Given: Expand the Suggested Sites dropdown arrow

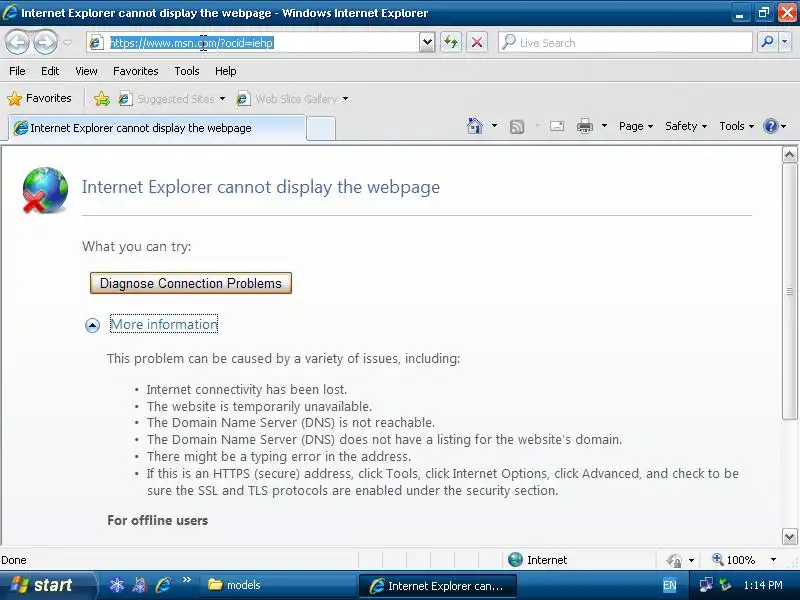Looking at the screenshot, I should point(222,99).
